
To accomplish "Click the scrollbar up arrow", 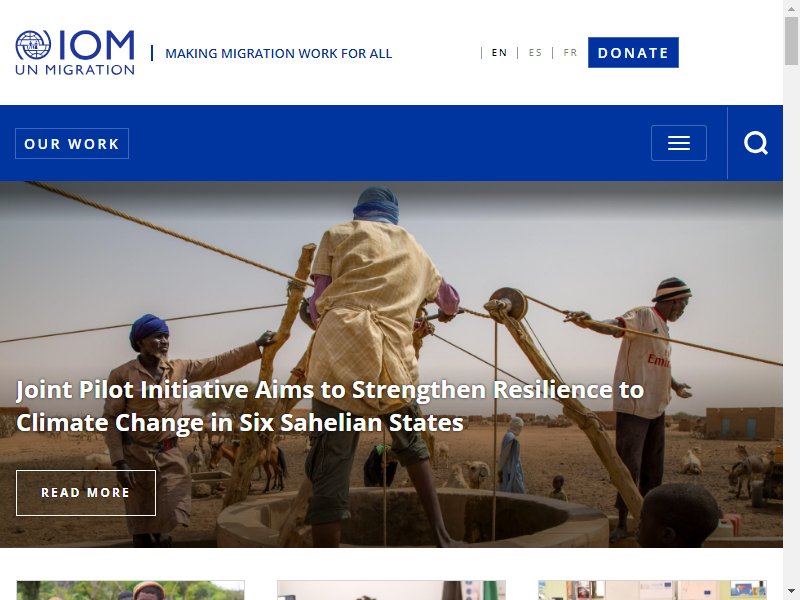I will tap(791, 8).
